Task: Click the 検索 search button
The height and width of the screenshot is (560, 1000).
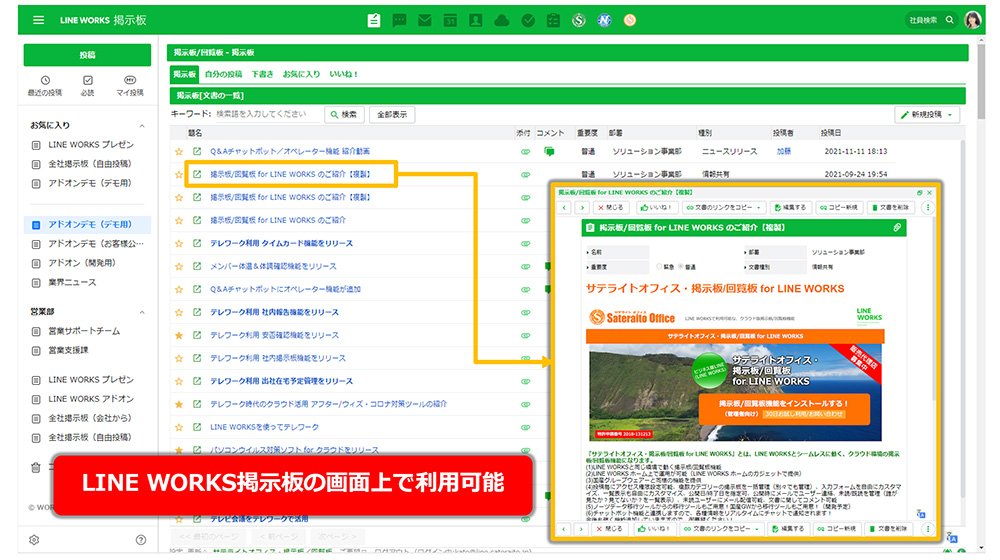Action: pyautogui.click(x=344, y=115)
